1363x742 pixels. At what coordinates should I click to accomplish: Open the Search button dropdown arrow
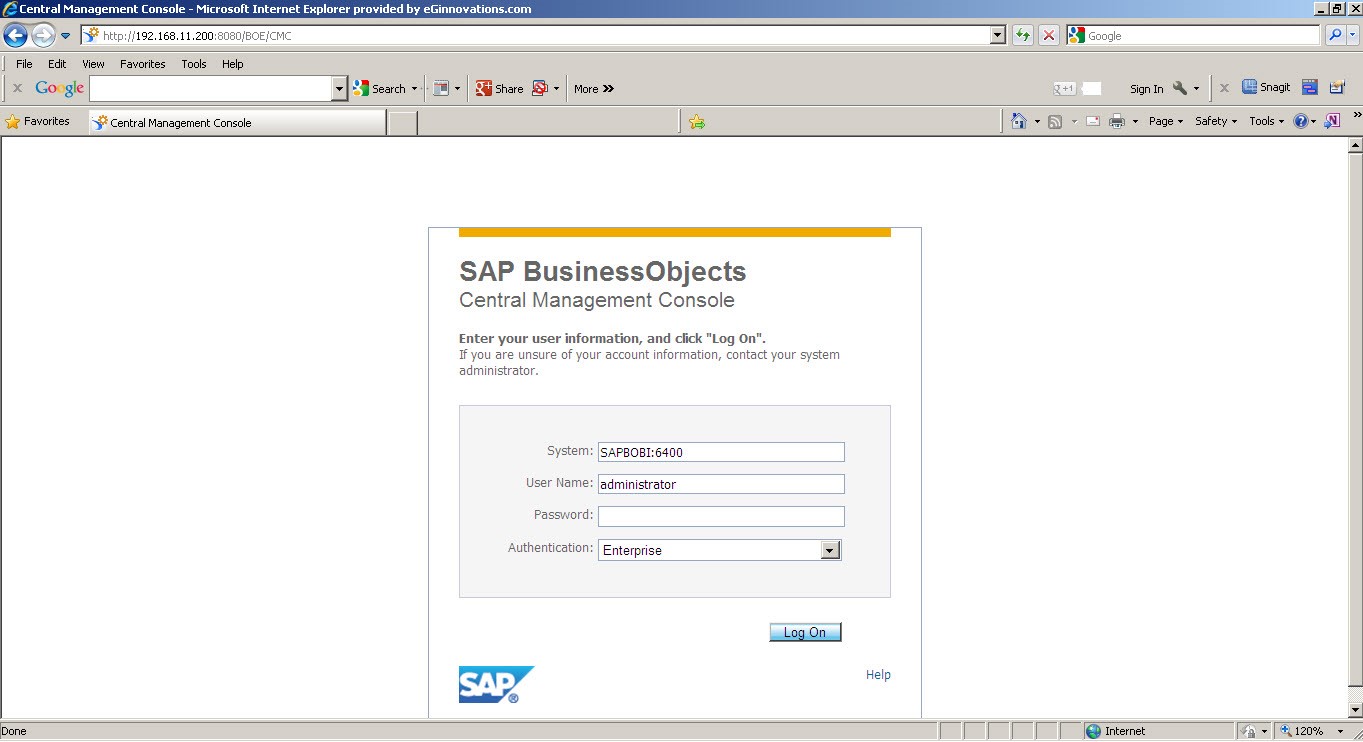pyautogui.click(x=414, y=89)
